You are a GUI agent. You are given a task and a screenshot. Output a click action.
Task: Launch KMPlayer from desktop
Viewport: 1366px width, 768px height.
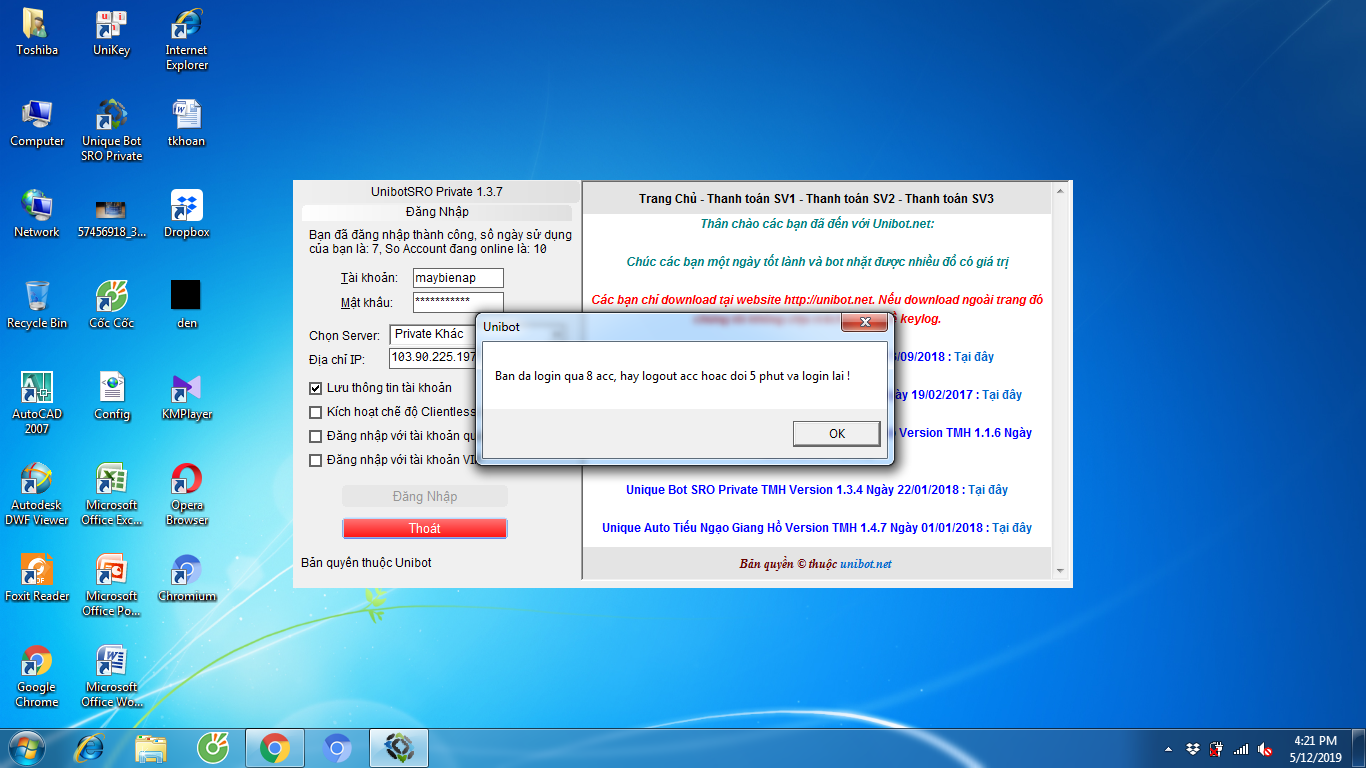point(187,396)
